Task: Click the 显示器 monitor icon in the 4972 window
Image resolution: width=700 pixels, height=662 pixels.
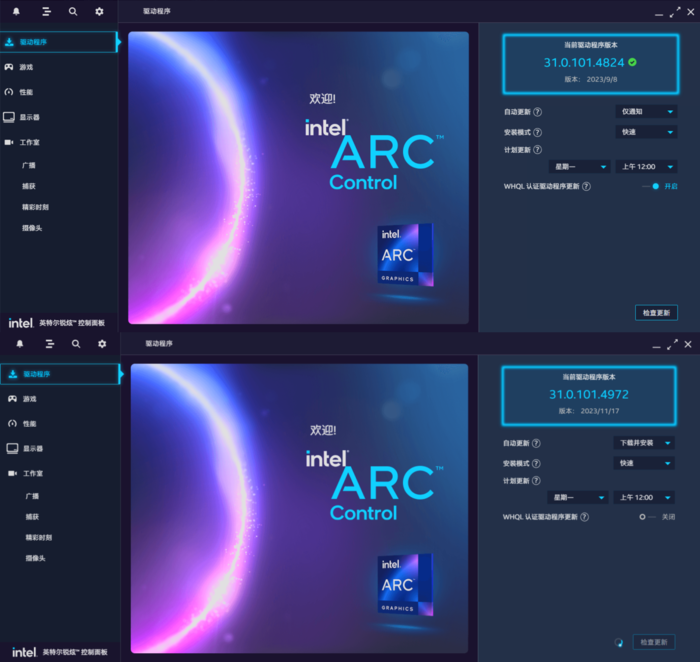Action: (12, 448)
